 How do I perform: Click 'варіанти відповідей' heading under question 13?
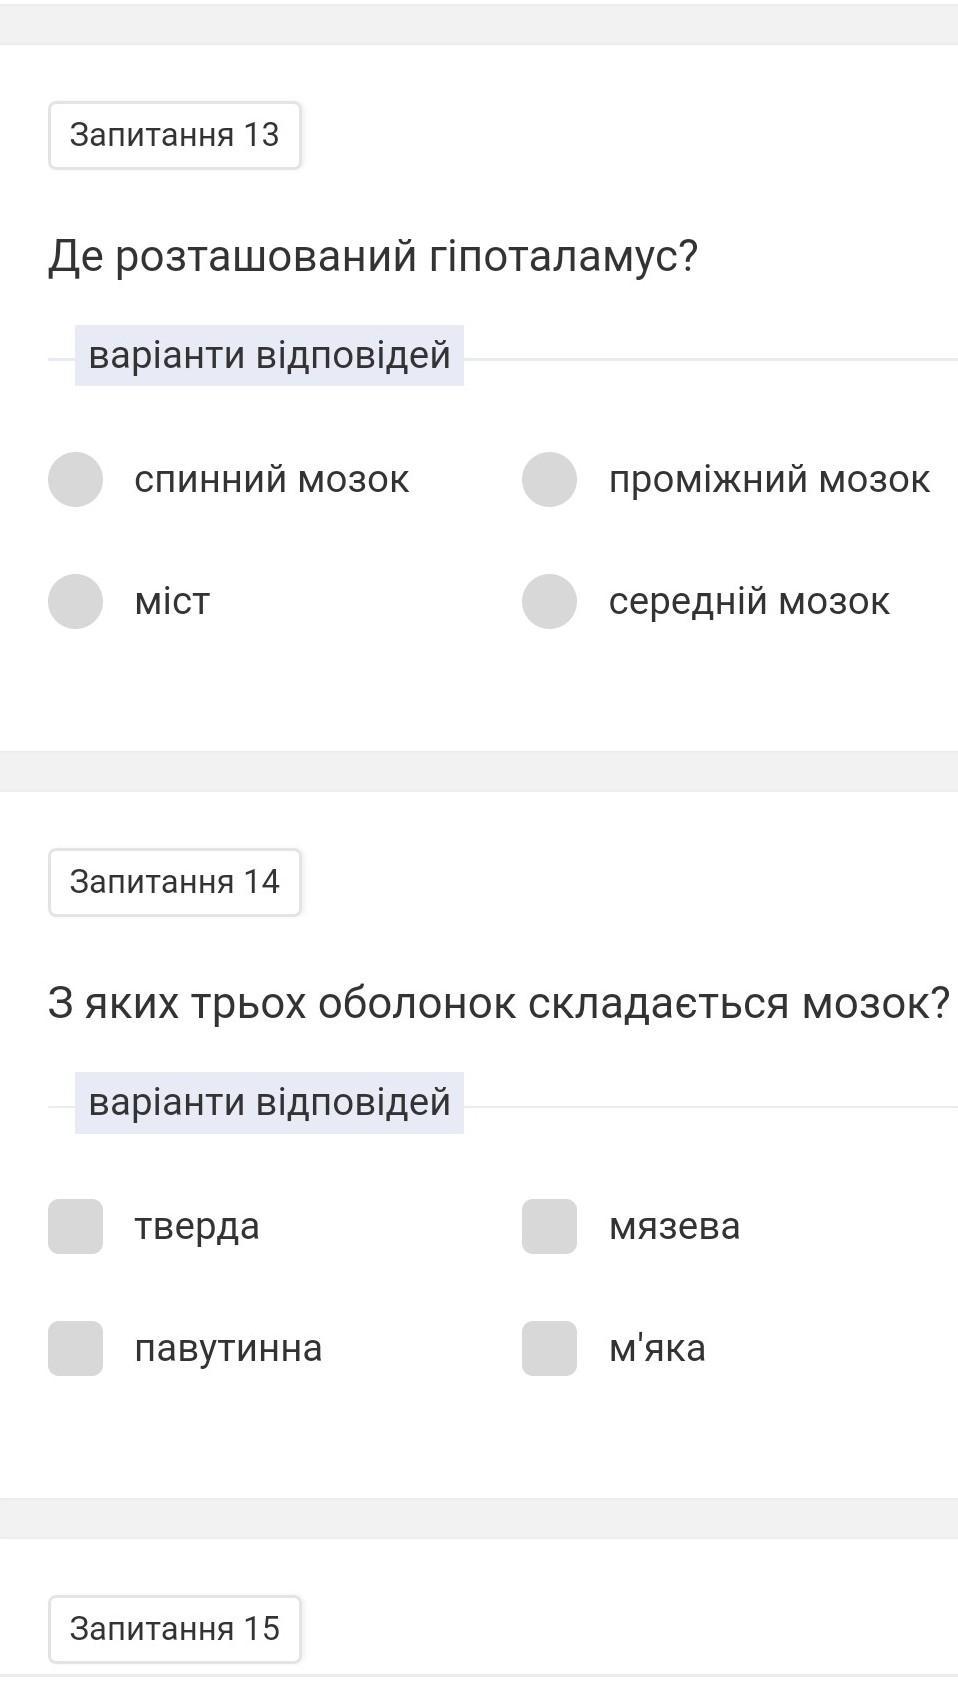point(269,355)
